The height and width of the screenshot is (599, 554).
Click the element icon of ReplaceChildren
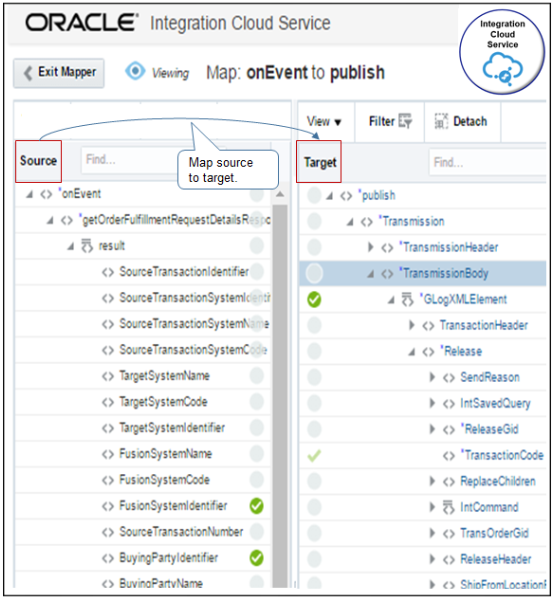click(449, 482)
